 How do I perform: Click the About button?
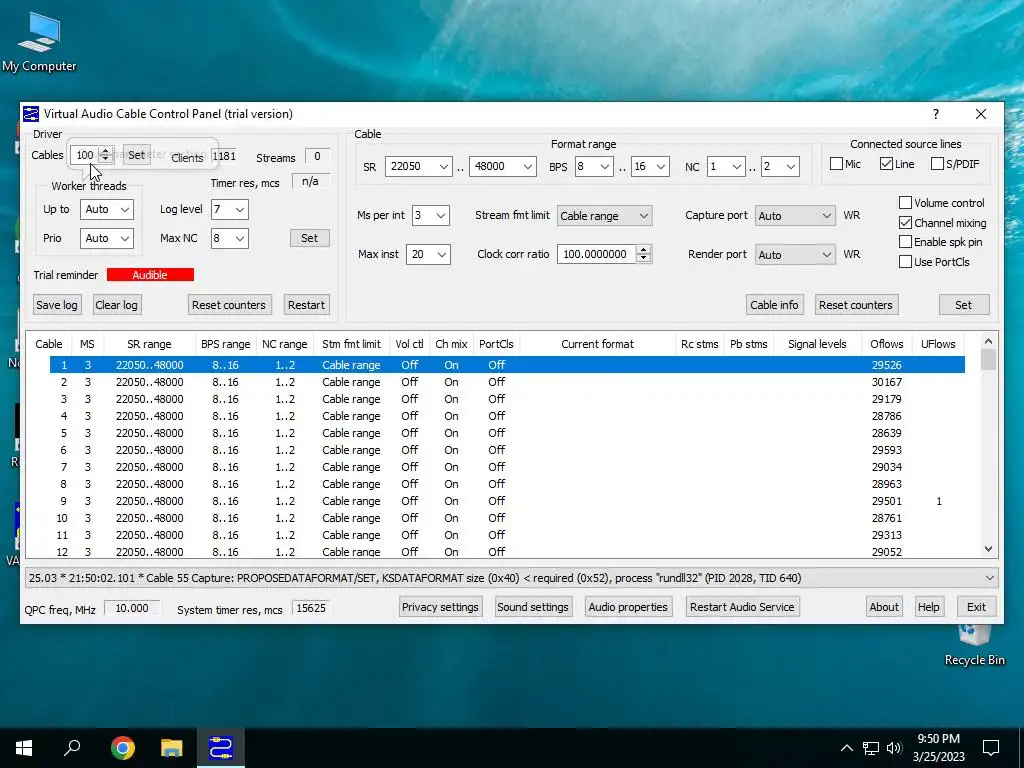click(884, 607)
